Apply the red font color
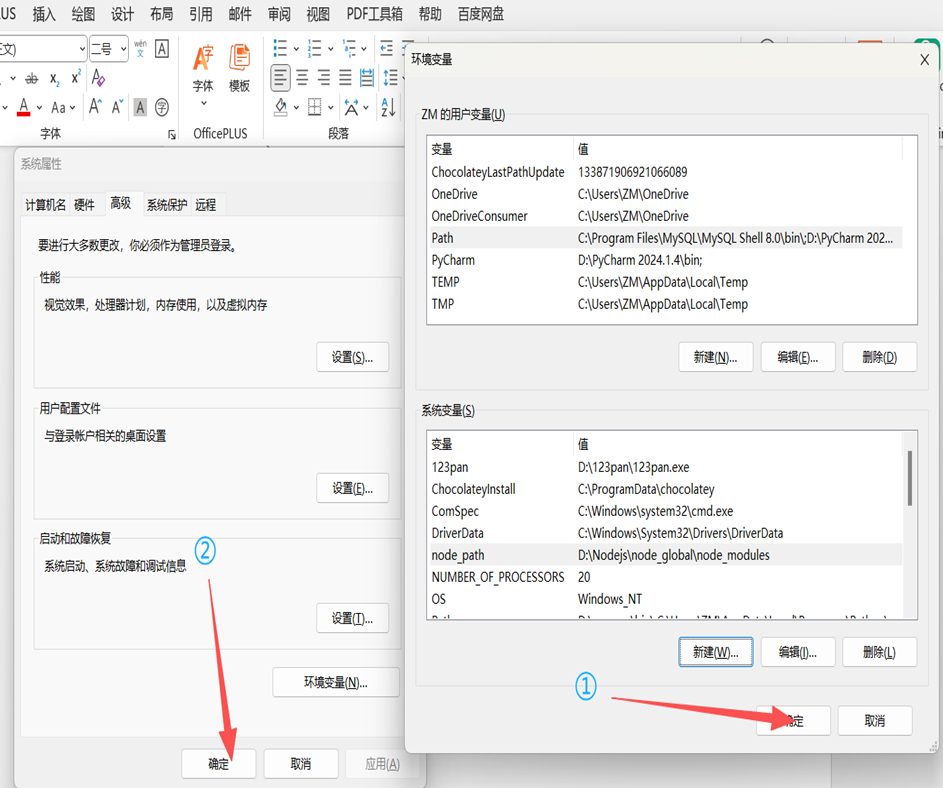 (x=23, y=107)
